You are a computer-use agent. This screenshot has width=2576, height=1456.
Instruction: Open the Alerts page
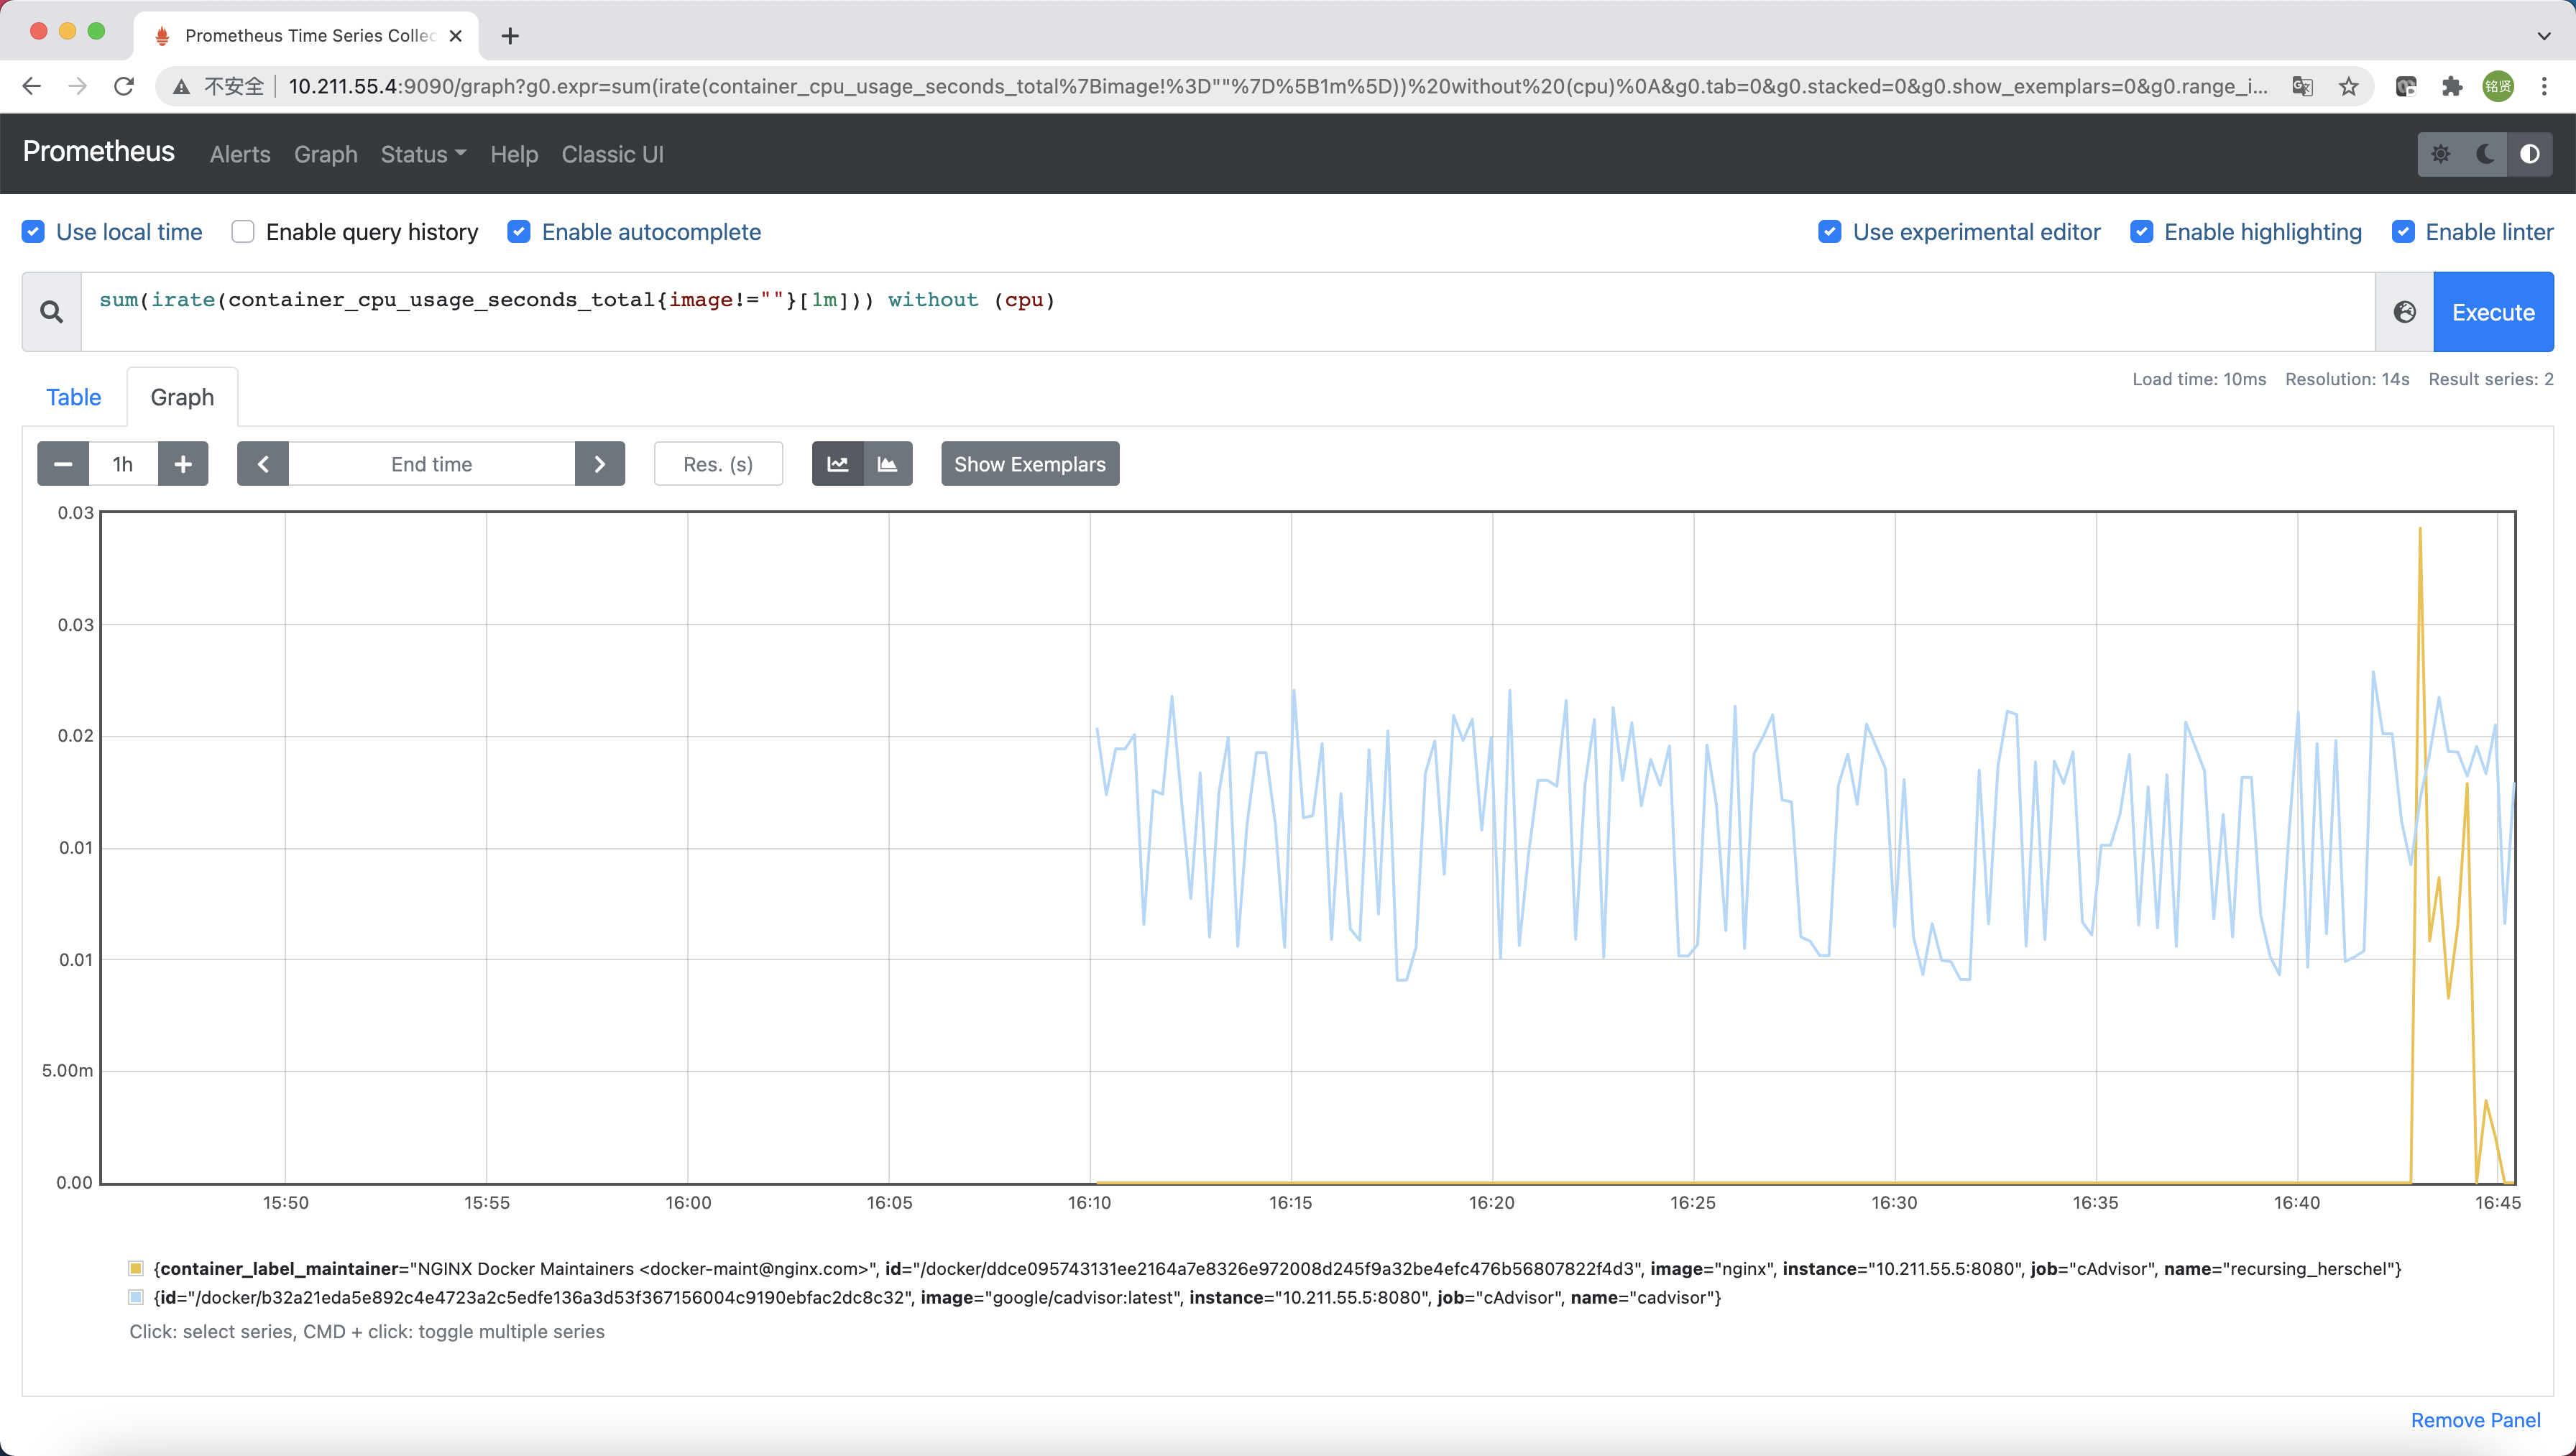click(240, 154)
